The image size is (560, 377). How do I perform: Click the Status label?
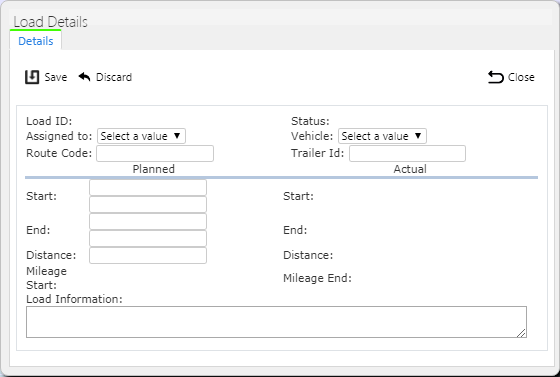310,121
